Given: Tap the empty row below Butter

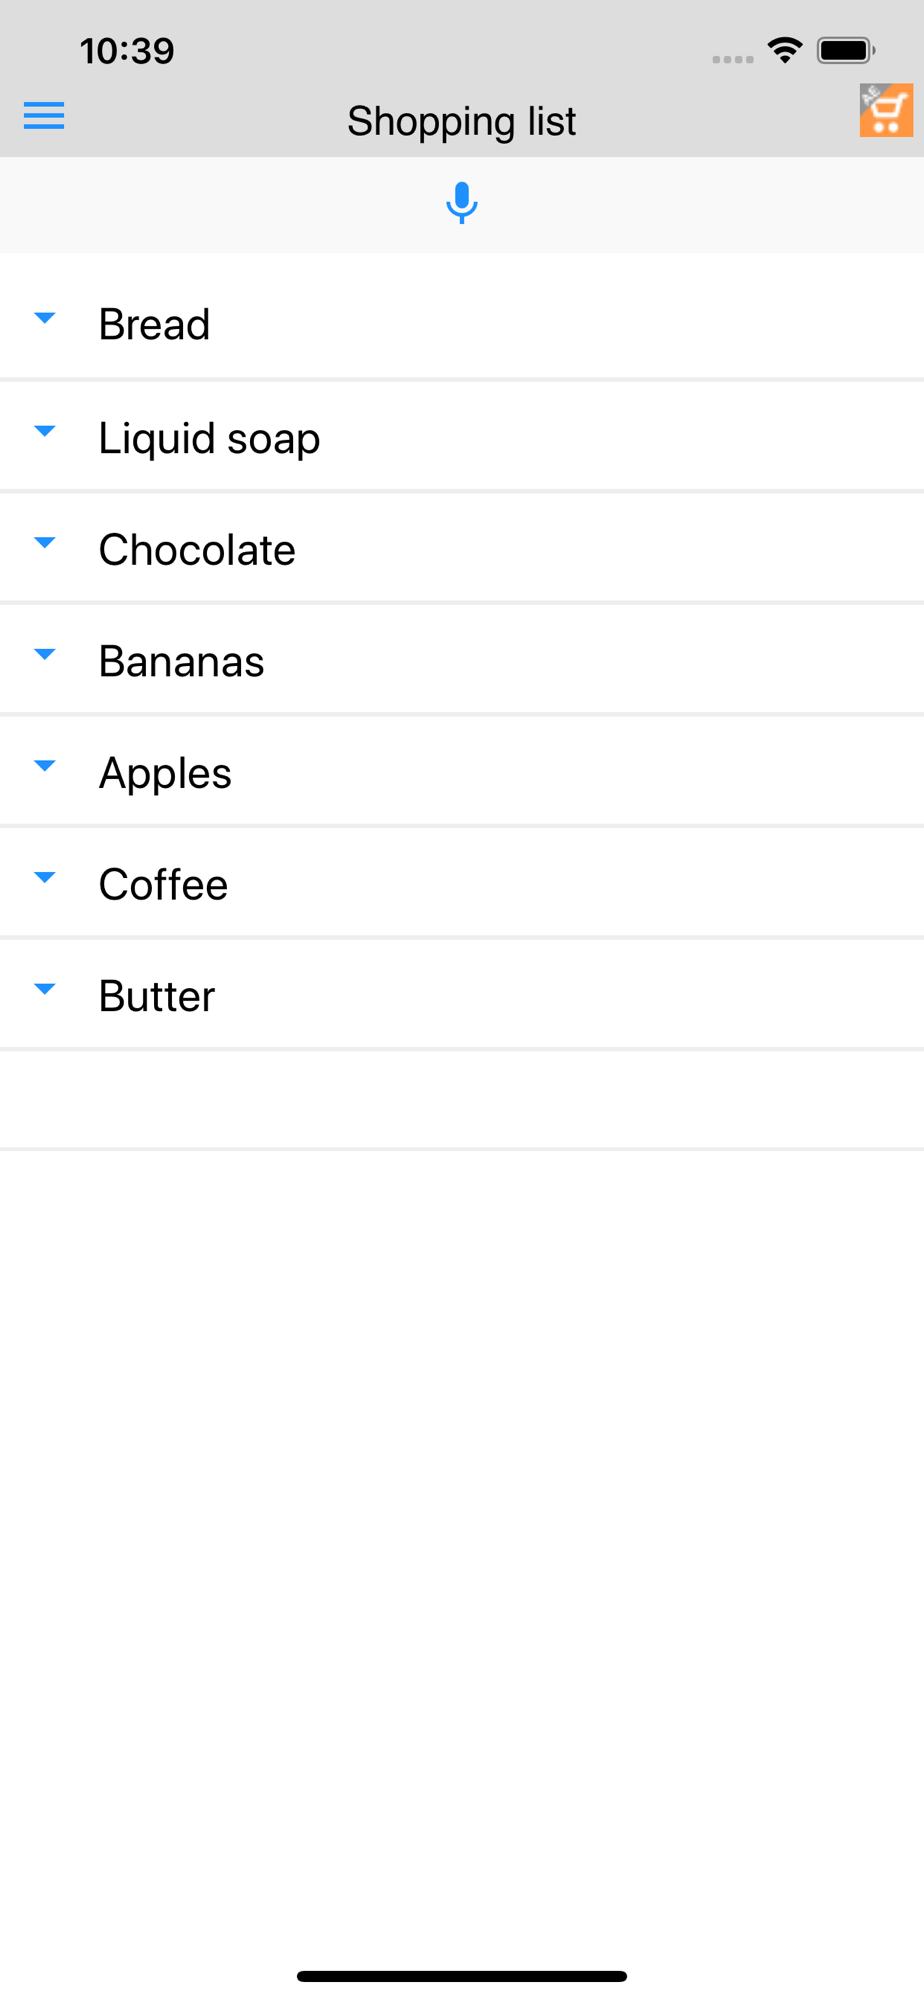Looking at the screenshot, I should point(462,1099).
